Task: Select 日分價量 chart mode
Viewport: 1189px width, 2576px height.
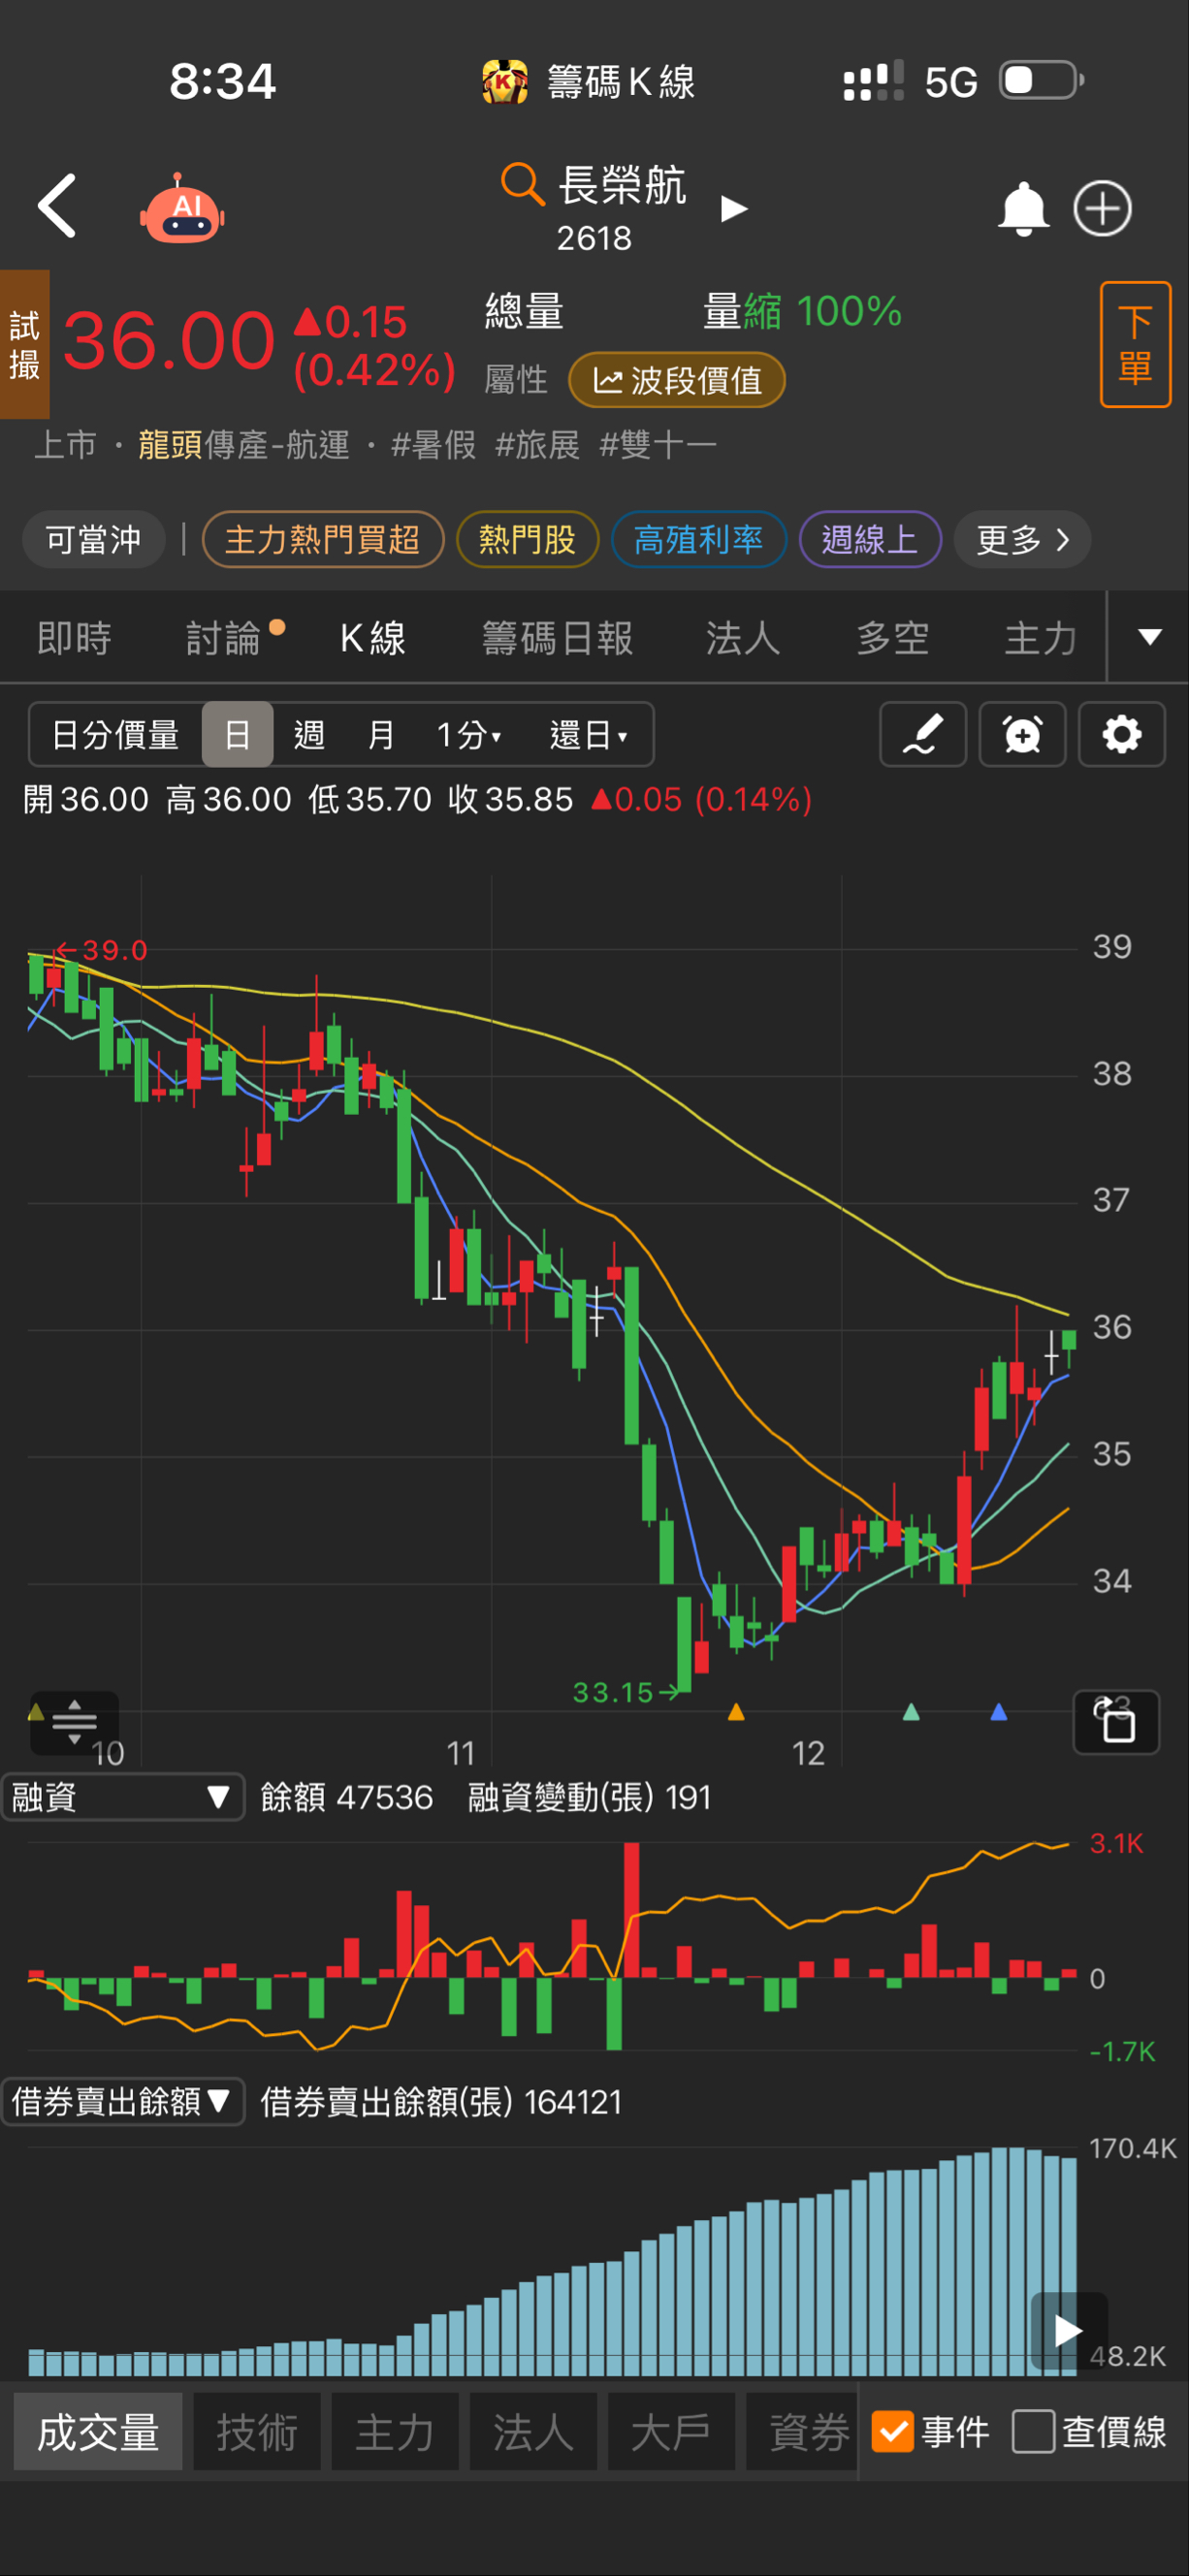Action: click(115, 735)
